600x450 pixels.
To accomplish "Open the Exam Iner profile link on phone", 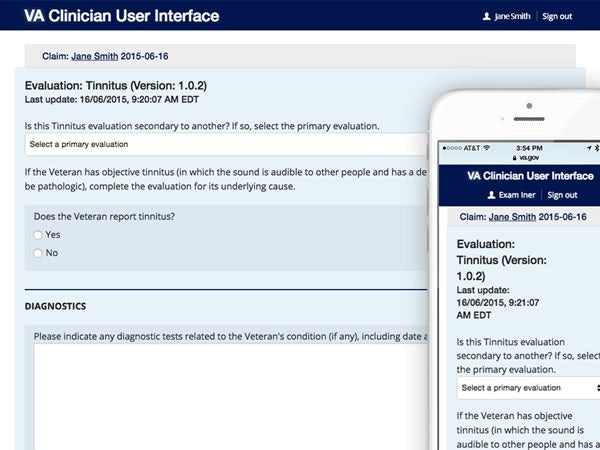I will (517, 195).
